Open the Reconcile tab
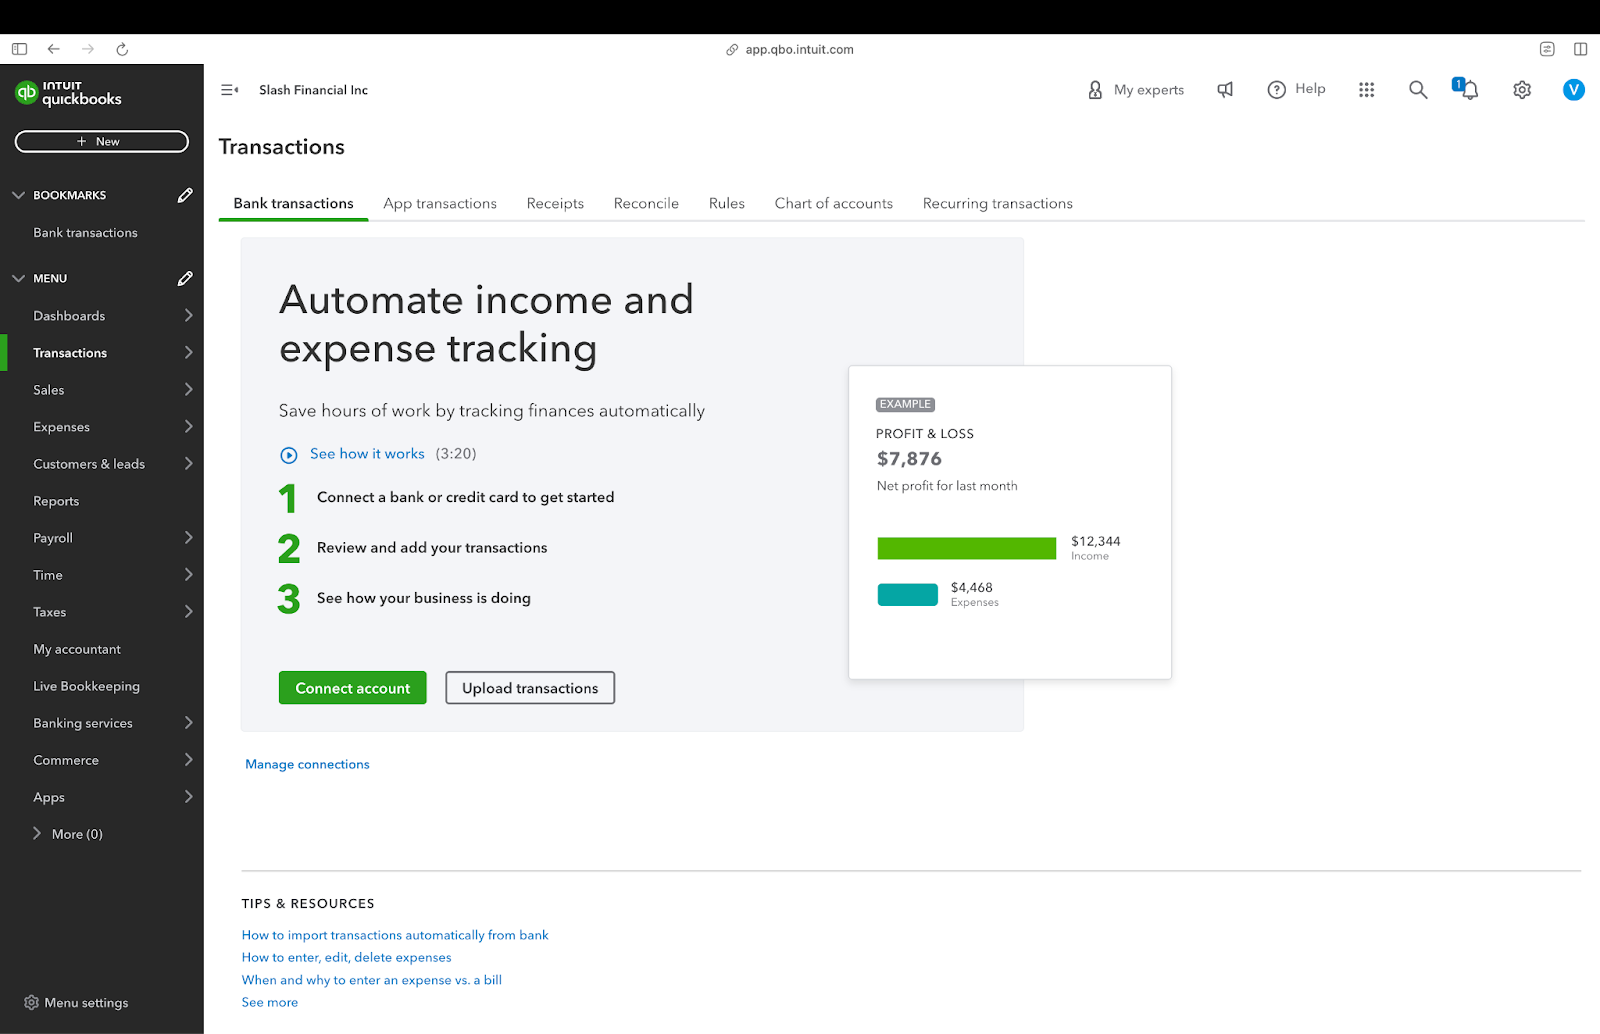 point(646,203)
